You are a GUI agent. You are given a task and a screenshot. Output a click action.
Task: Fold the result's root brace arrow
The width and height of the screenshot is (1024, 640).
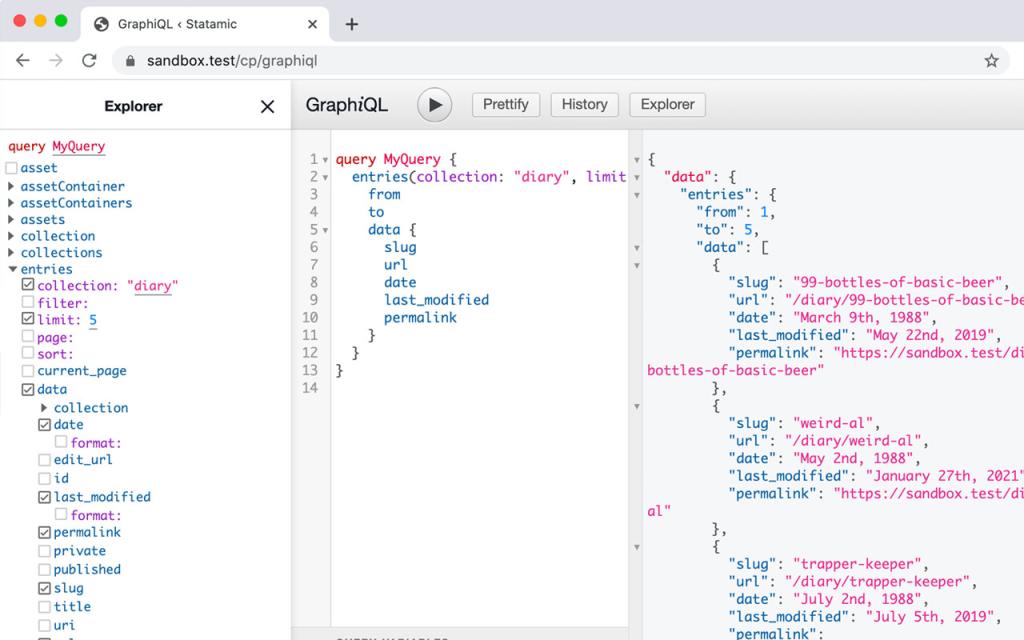[637, 160]
